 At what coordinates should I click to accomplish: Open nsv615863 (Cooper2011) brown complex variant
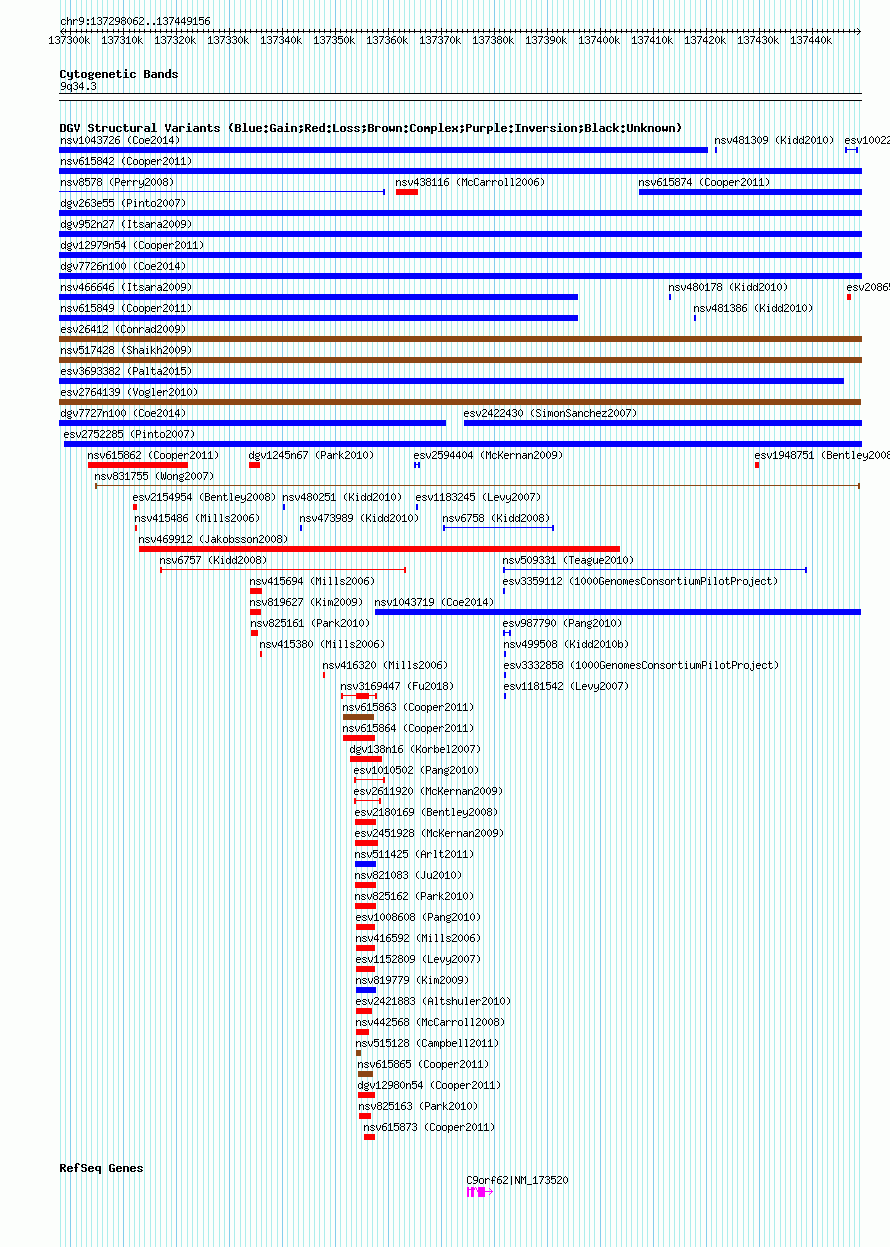tap(358, 717)
